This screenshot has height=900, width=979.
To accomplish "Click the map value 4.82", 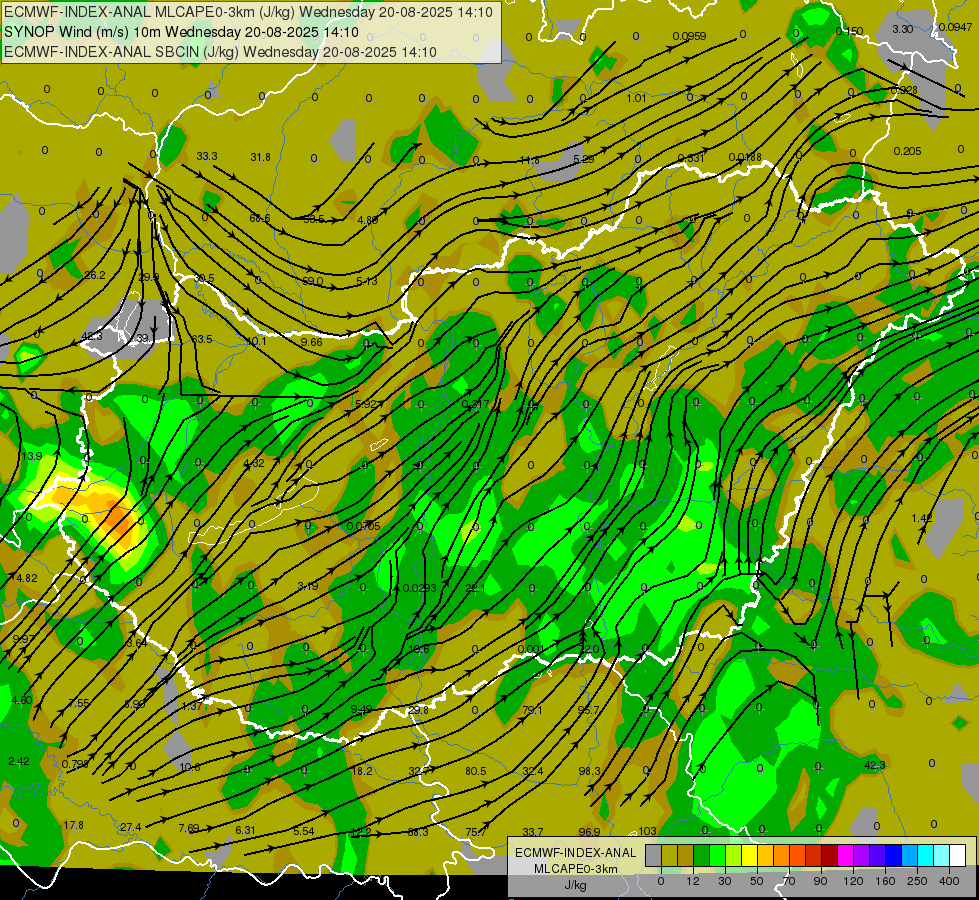I will tap(27, 578).
